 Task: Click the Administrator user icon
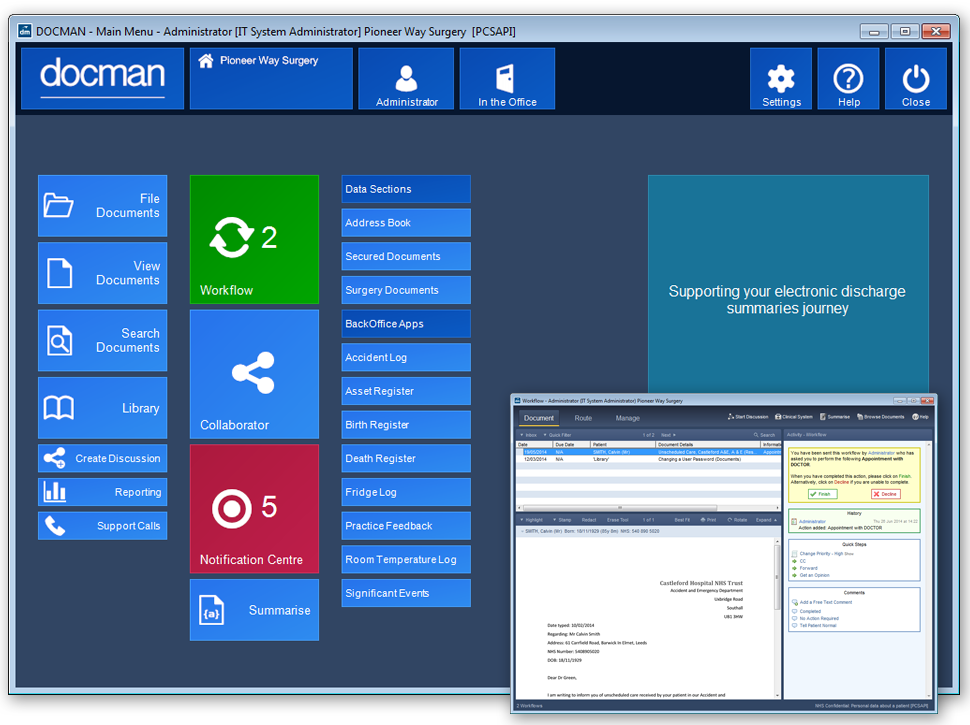406,79
